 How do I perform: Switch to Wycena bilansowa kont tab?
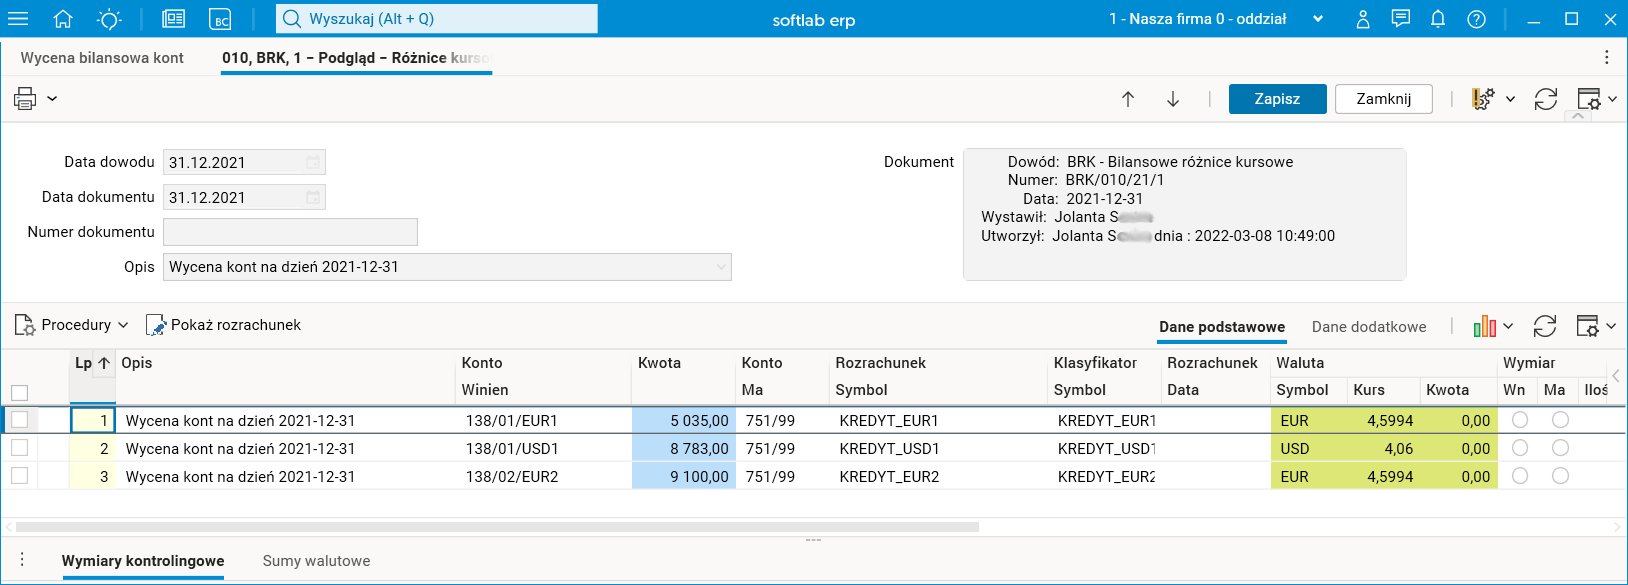pyautogui.click(x=102, y=58)
